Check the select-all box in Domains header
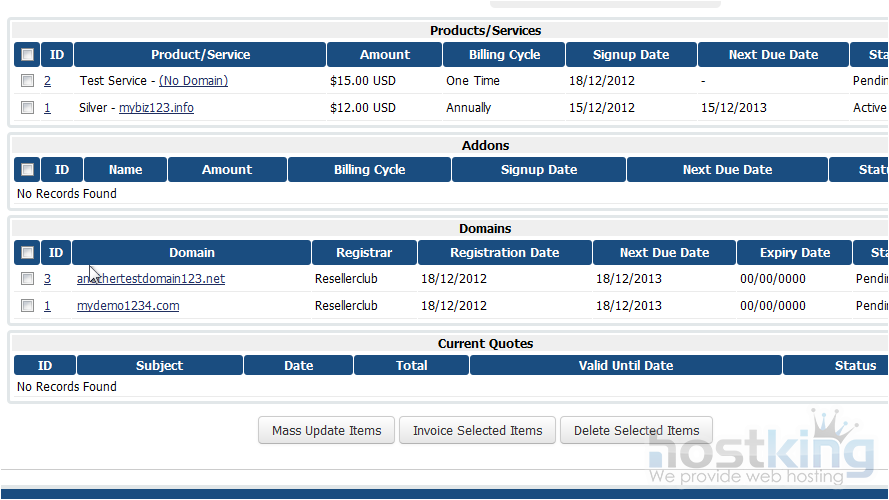 pos(27,253)
